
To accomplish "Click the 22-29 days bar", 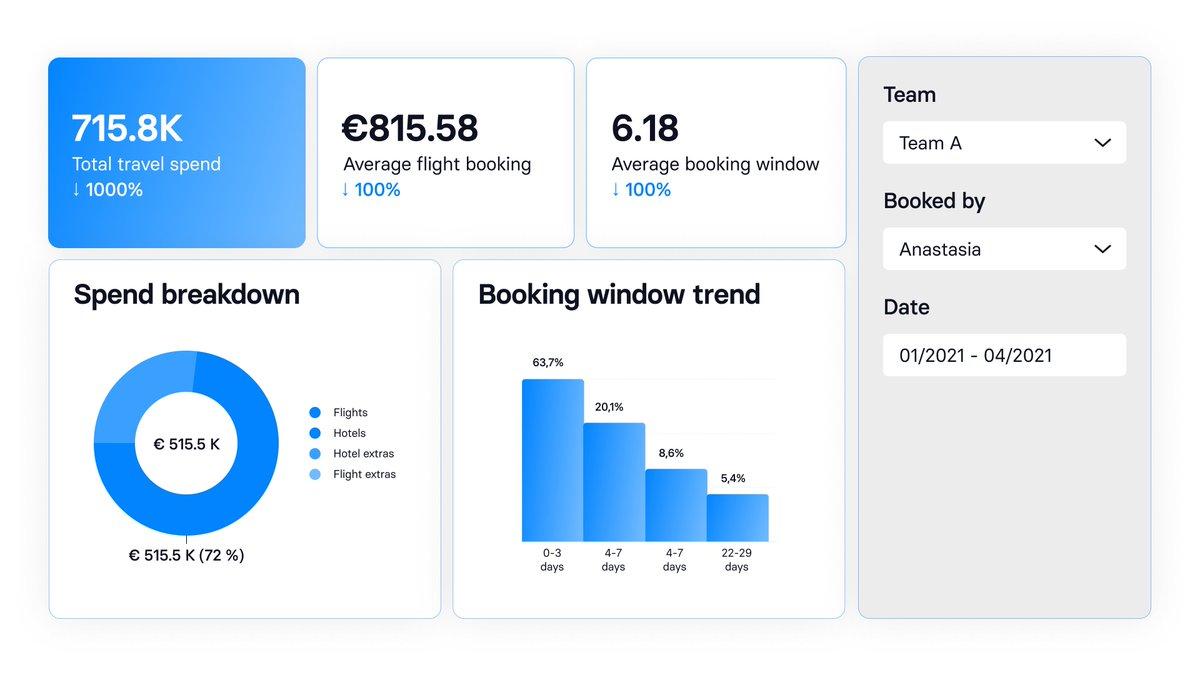I will [738, 518].
